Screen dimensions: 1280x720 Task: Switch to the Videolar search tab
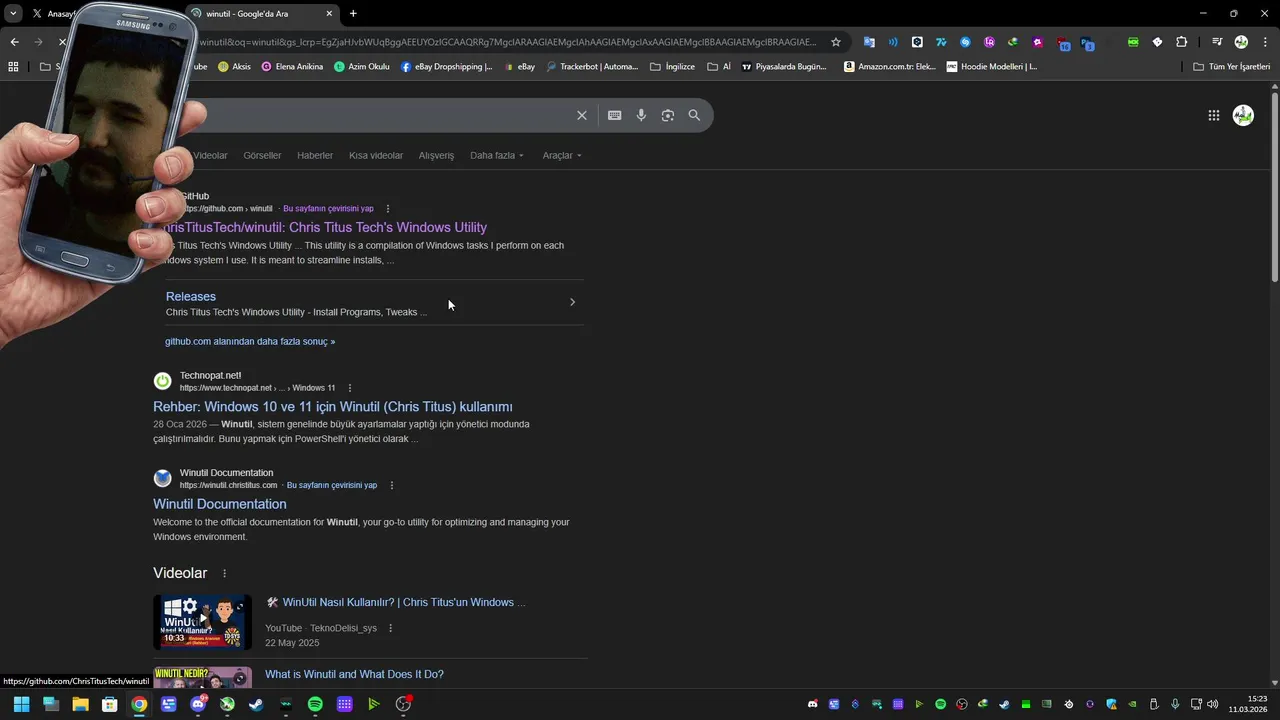click(x=210, y=155)
